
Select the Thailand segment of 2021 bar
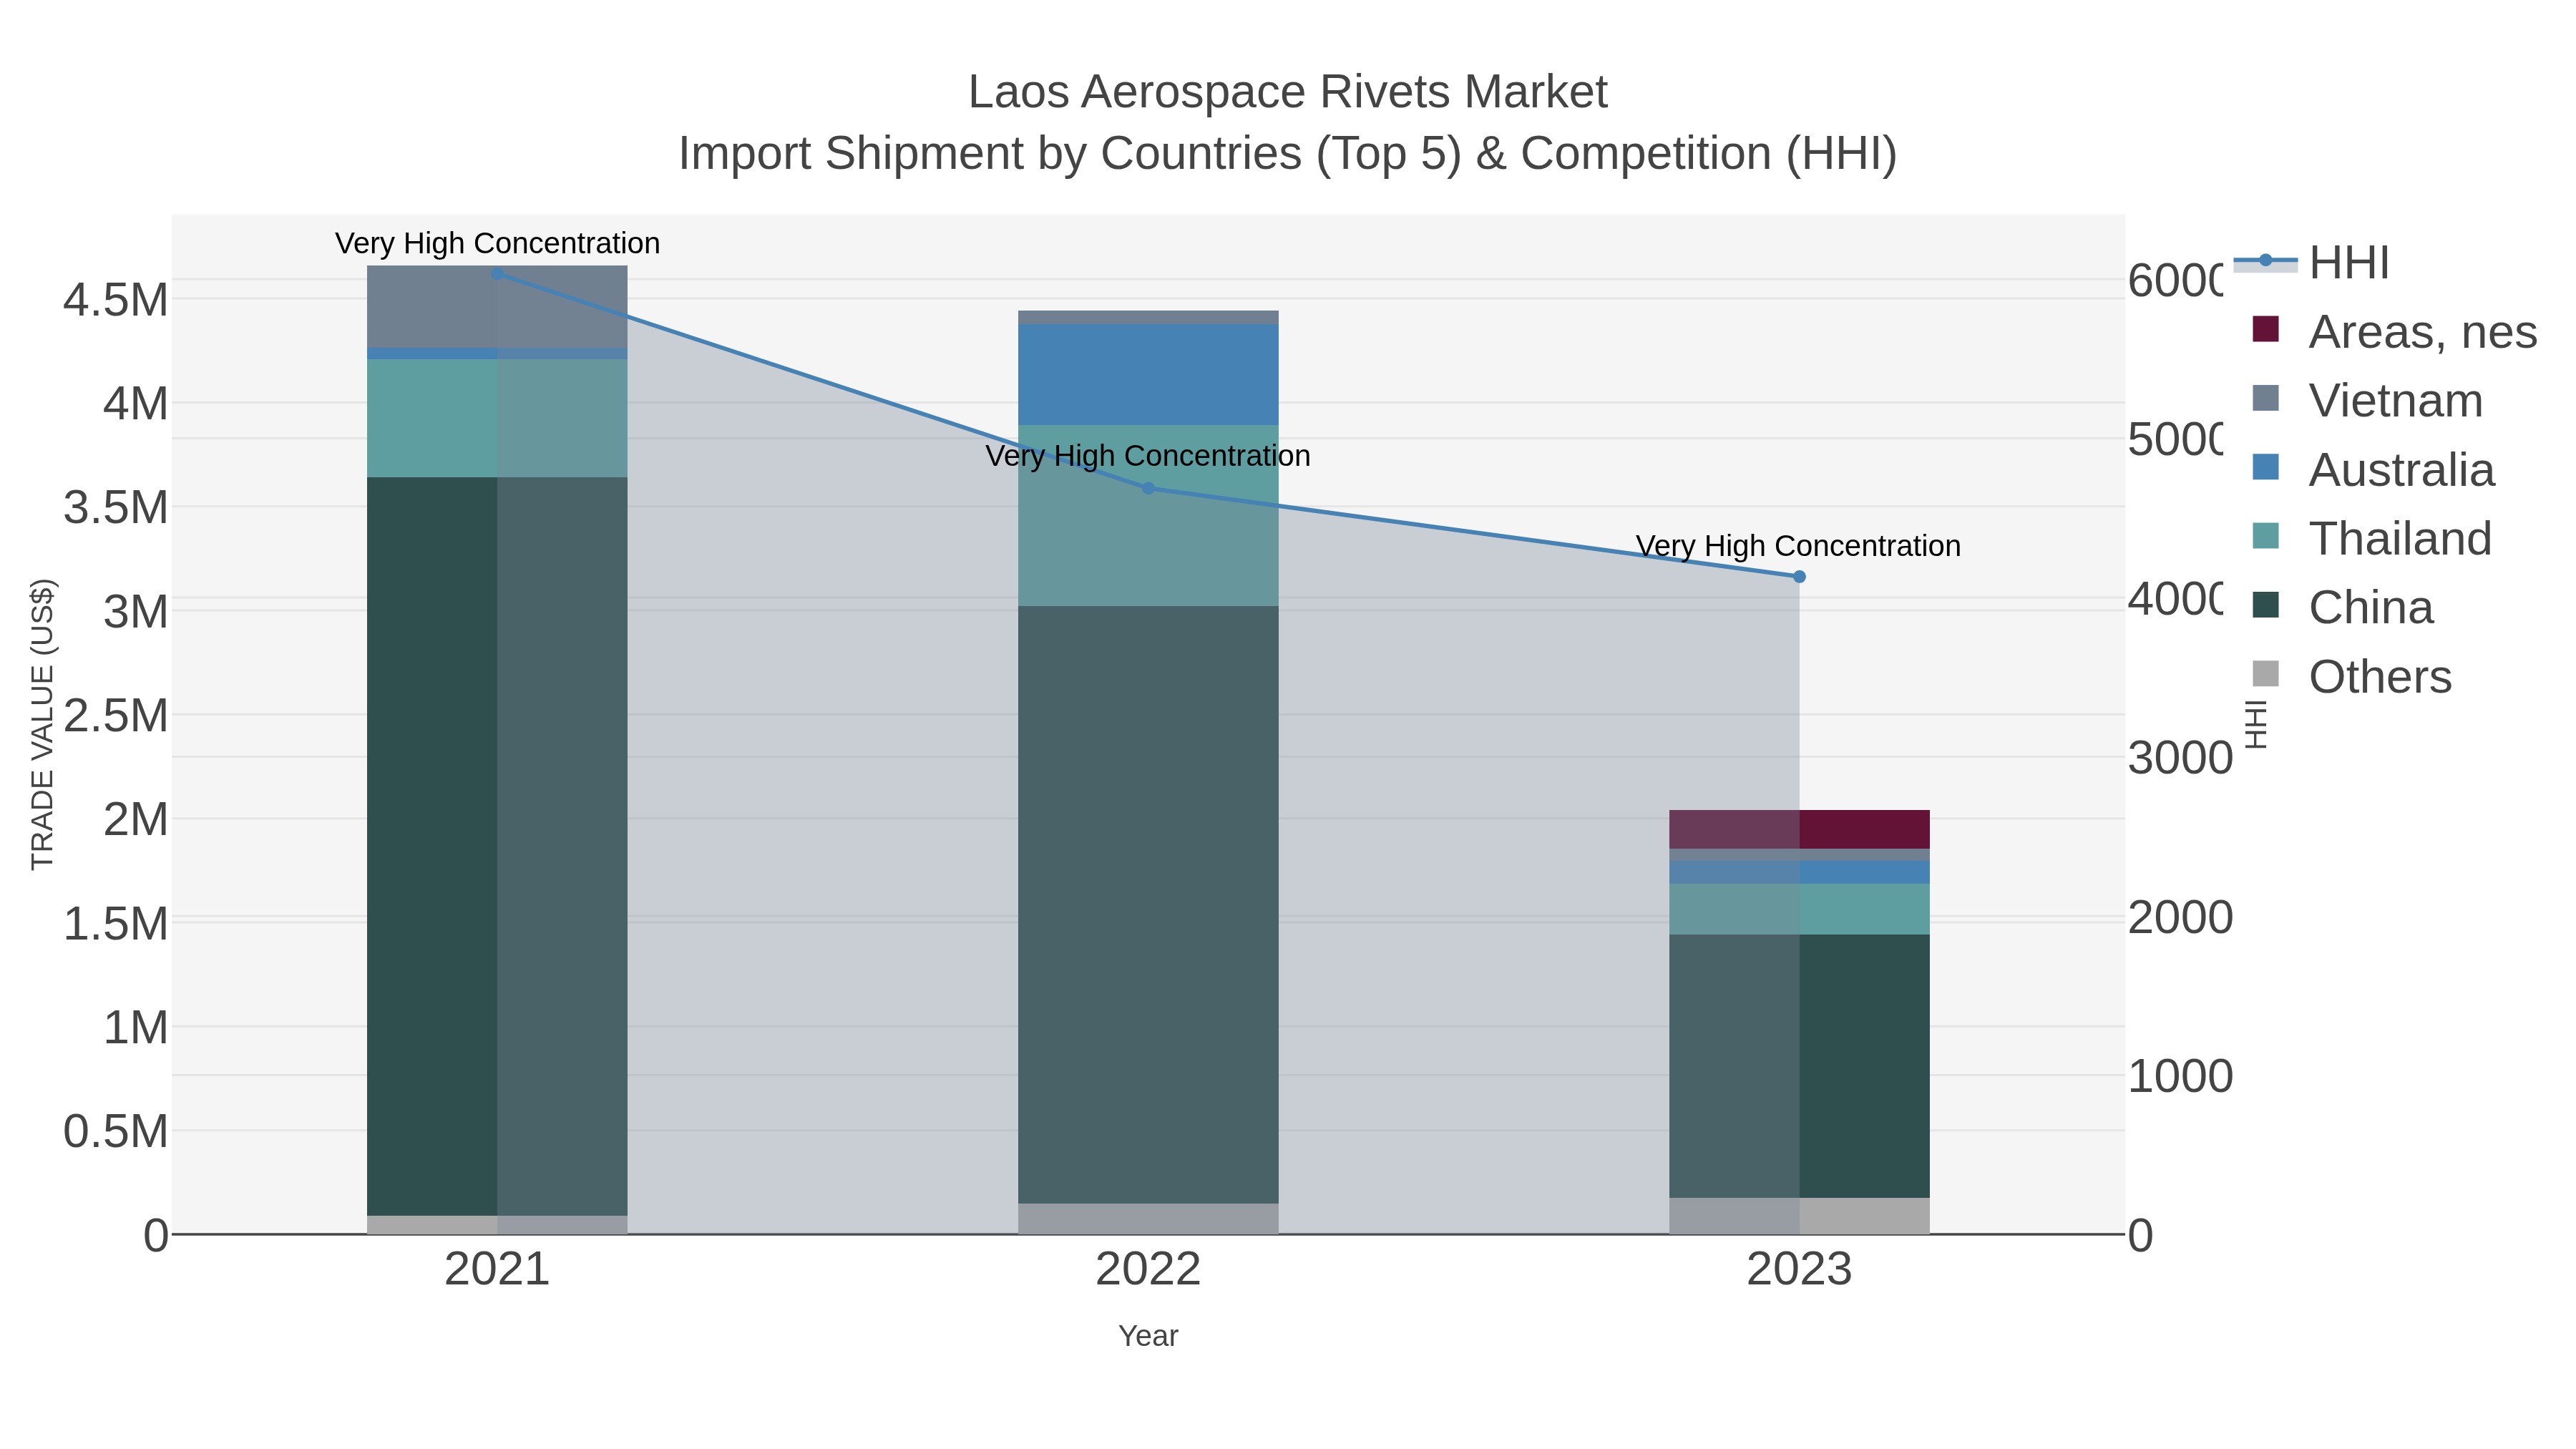pos(497,418)
